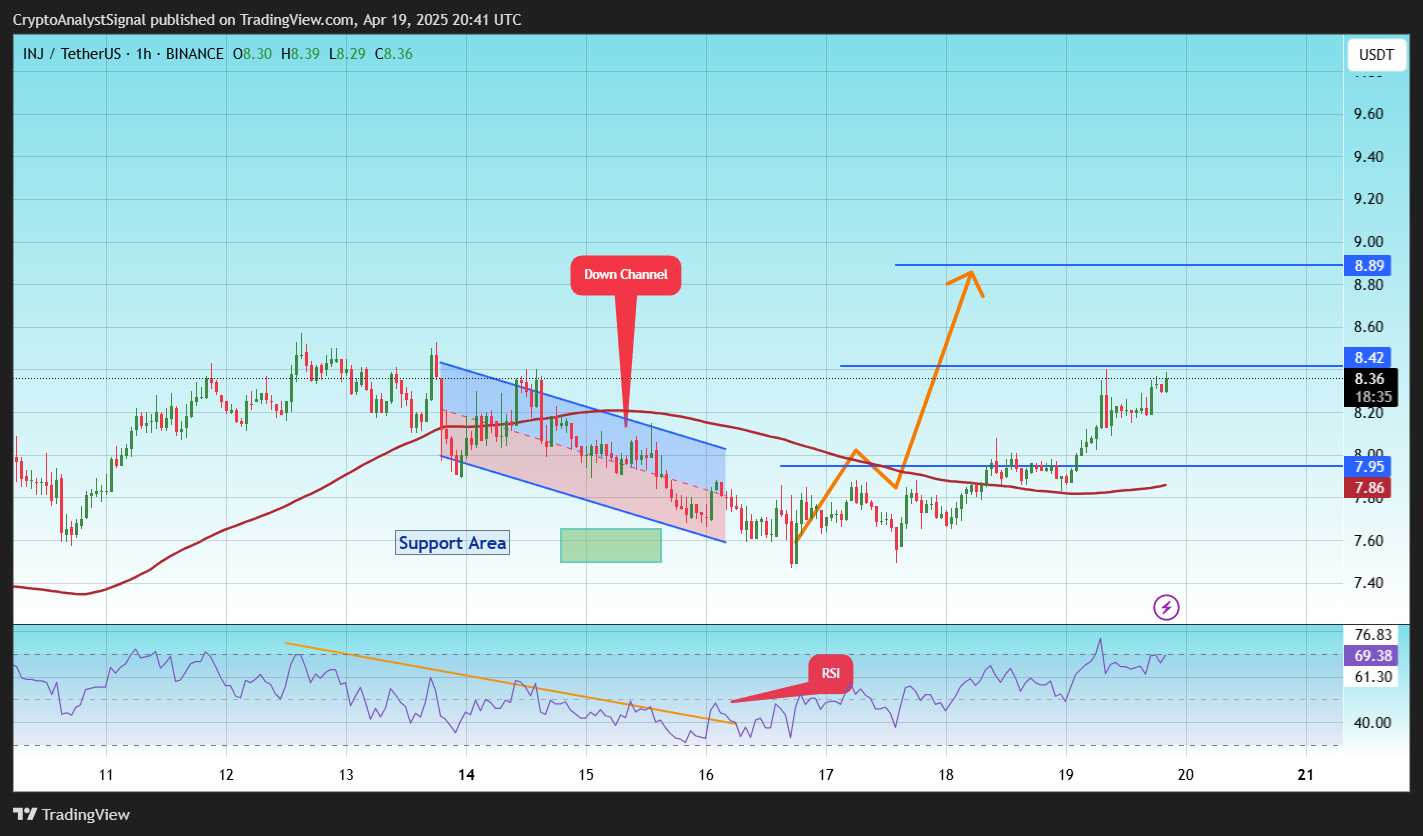Click date 19 on the time axis
The image size is (1423, 836).
tap(1066, 774)
